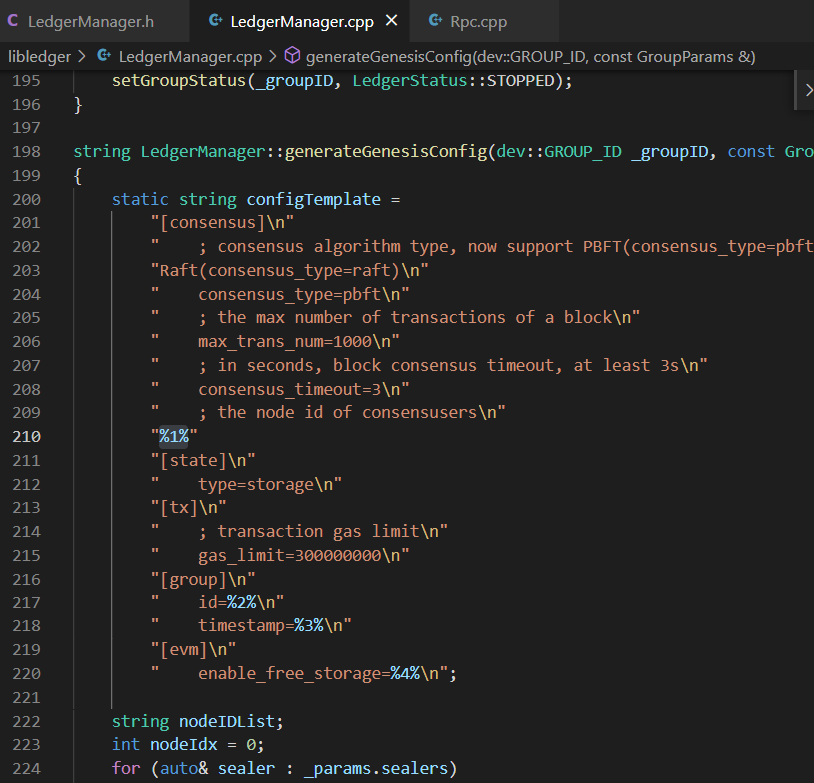Click "; the node id of consensusers" string
814x783 pixels.
(338, 413)
